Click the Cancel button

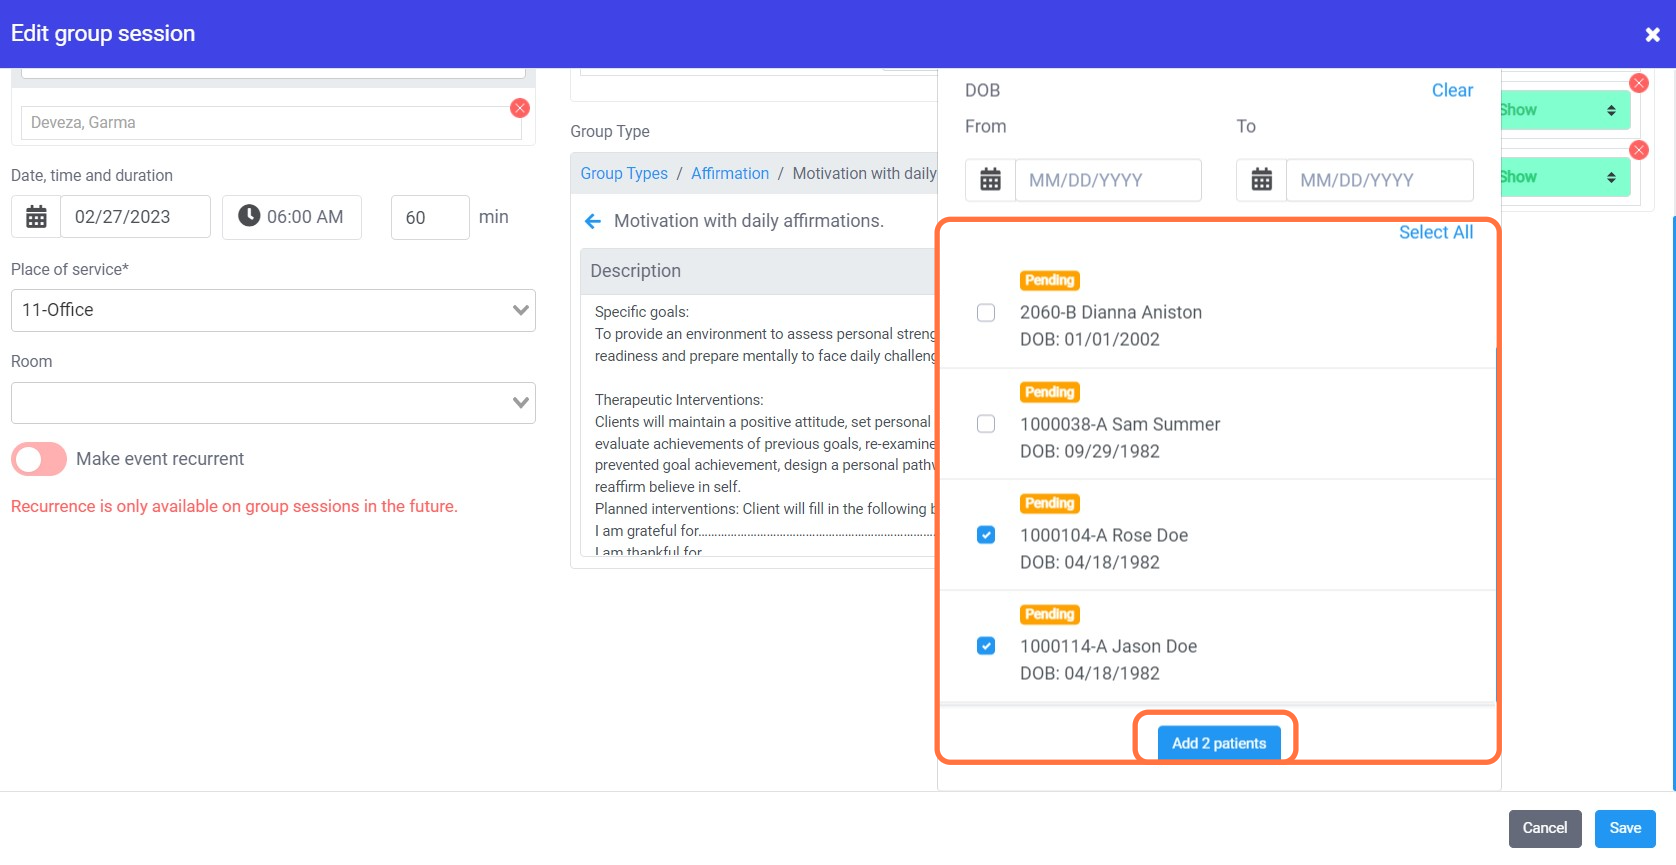tap(1545, 828)
